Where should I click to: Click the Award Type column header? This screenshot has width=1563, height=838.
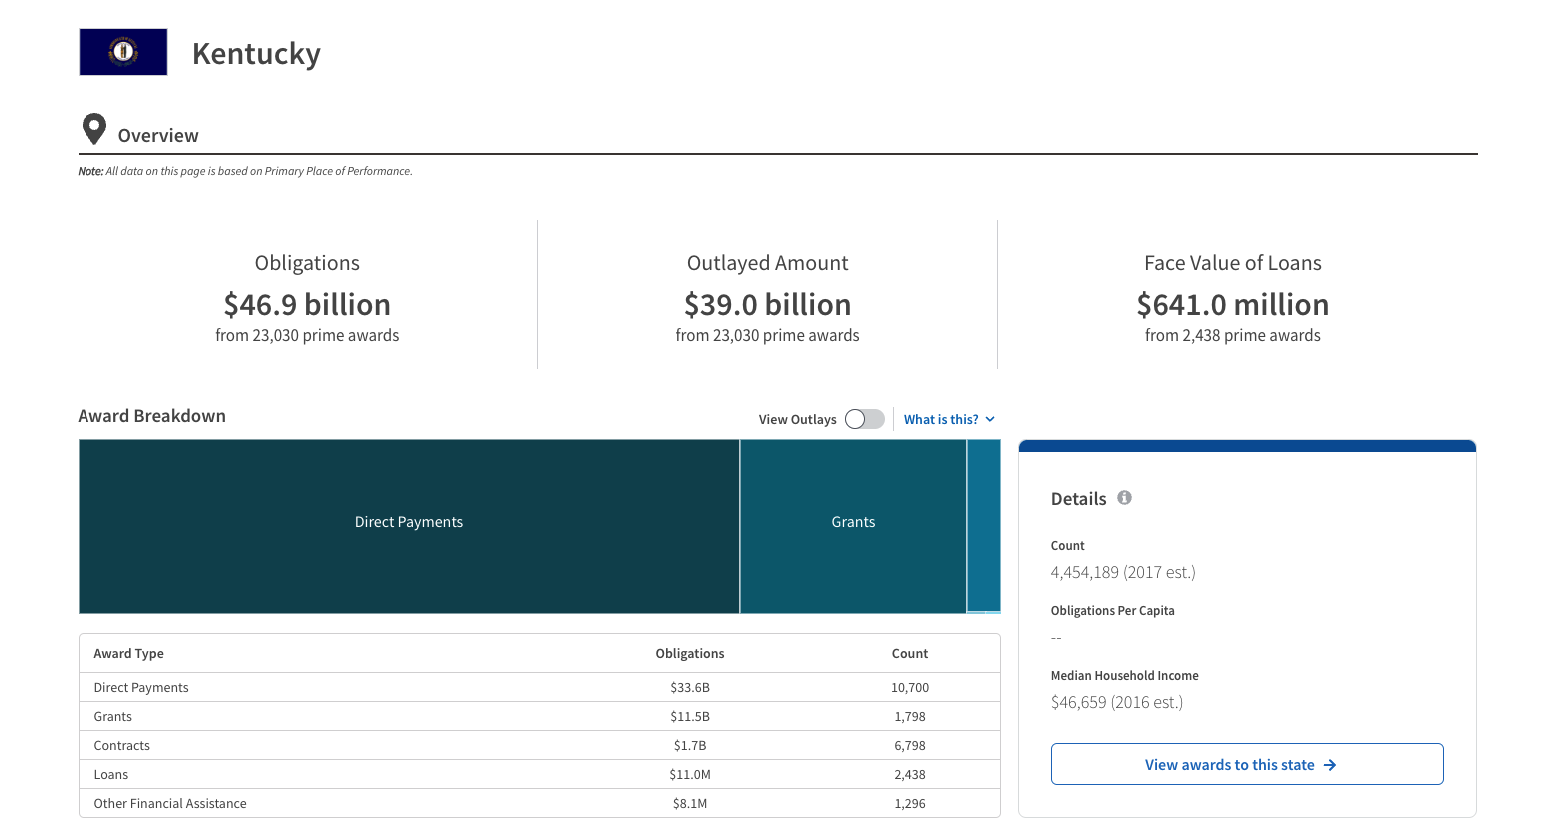point(129,654)
